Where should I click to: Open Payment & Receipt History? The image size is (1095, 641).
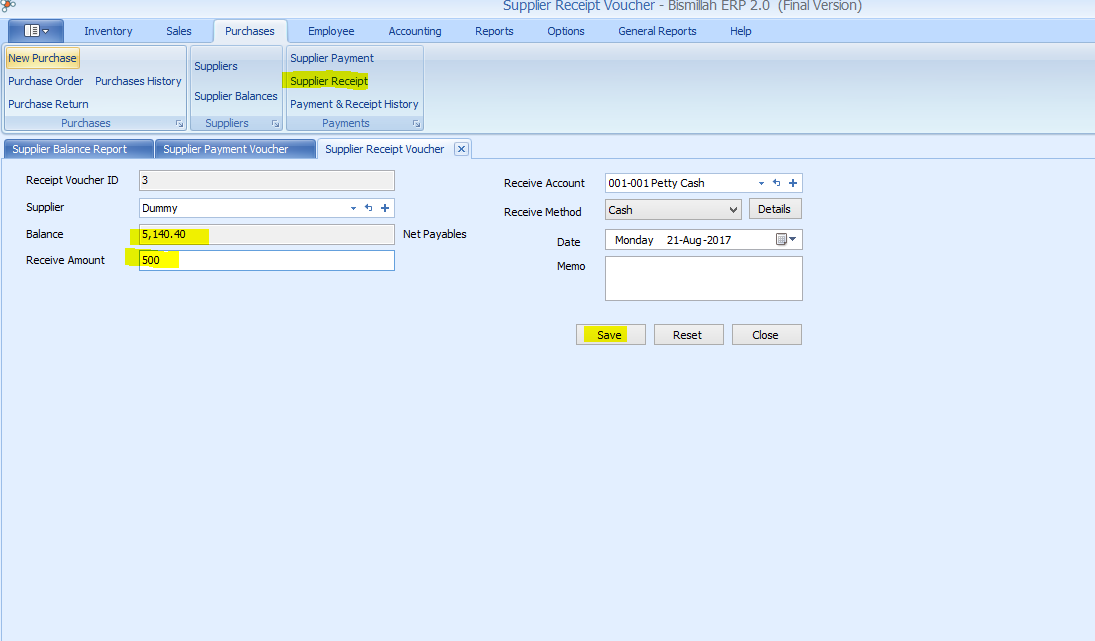354,104
